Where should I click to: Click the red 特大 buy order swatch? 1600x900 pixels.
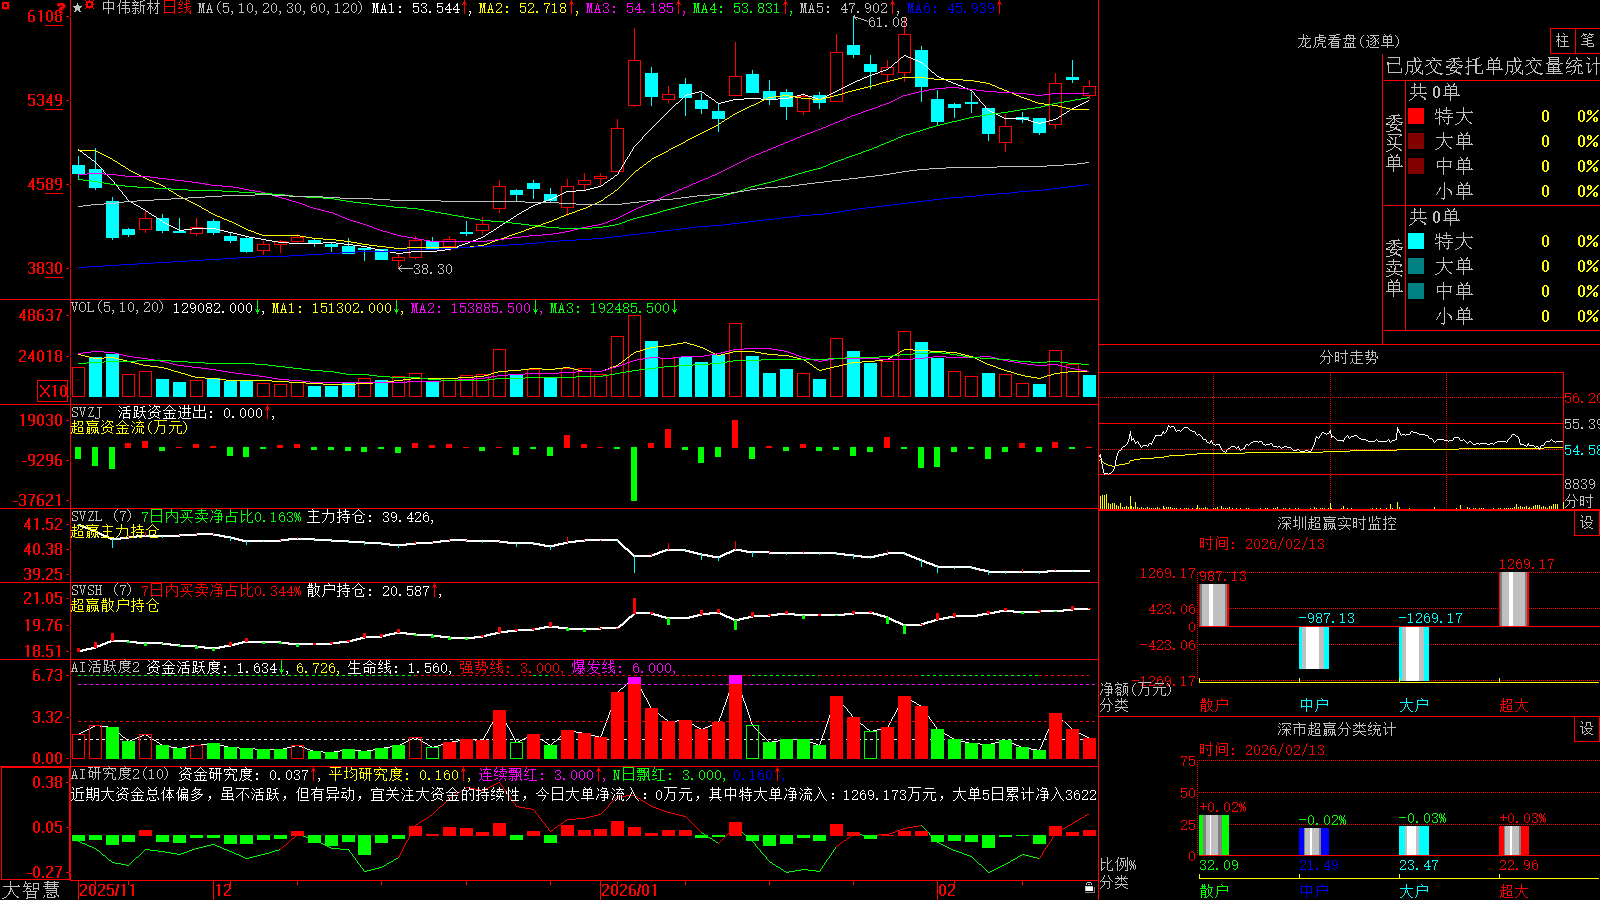(1416, 116)
